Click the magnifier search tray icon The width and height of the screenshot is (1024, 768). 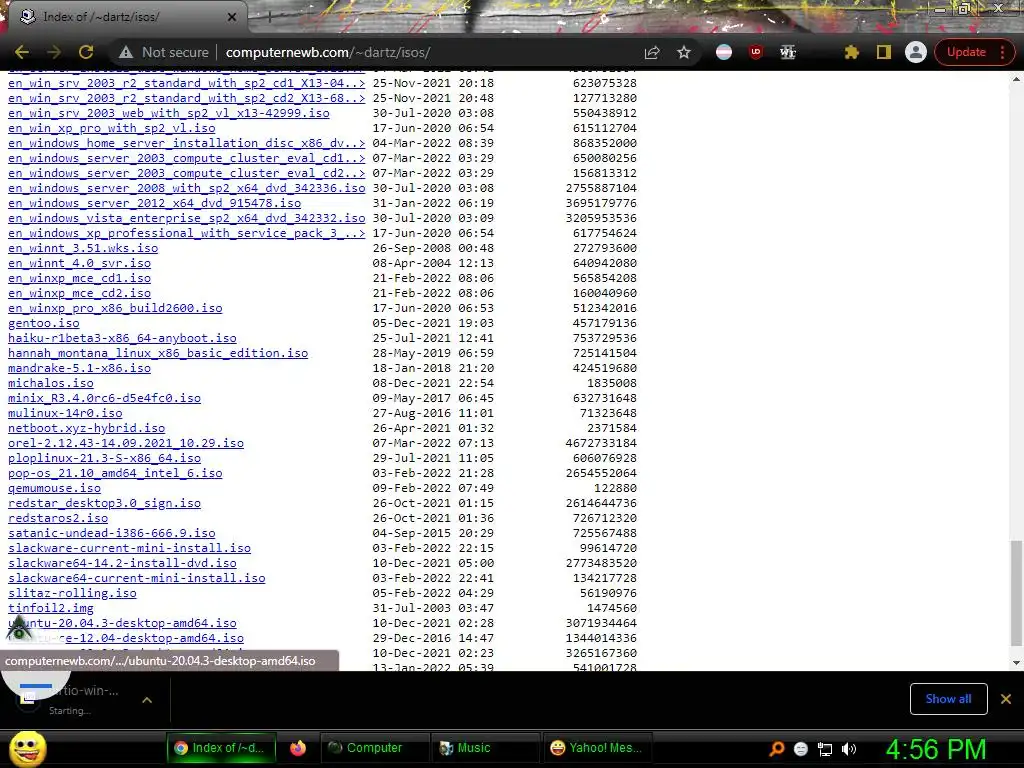coord(776,749)
